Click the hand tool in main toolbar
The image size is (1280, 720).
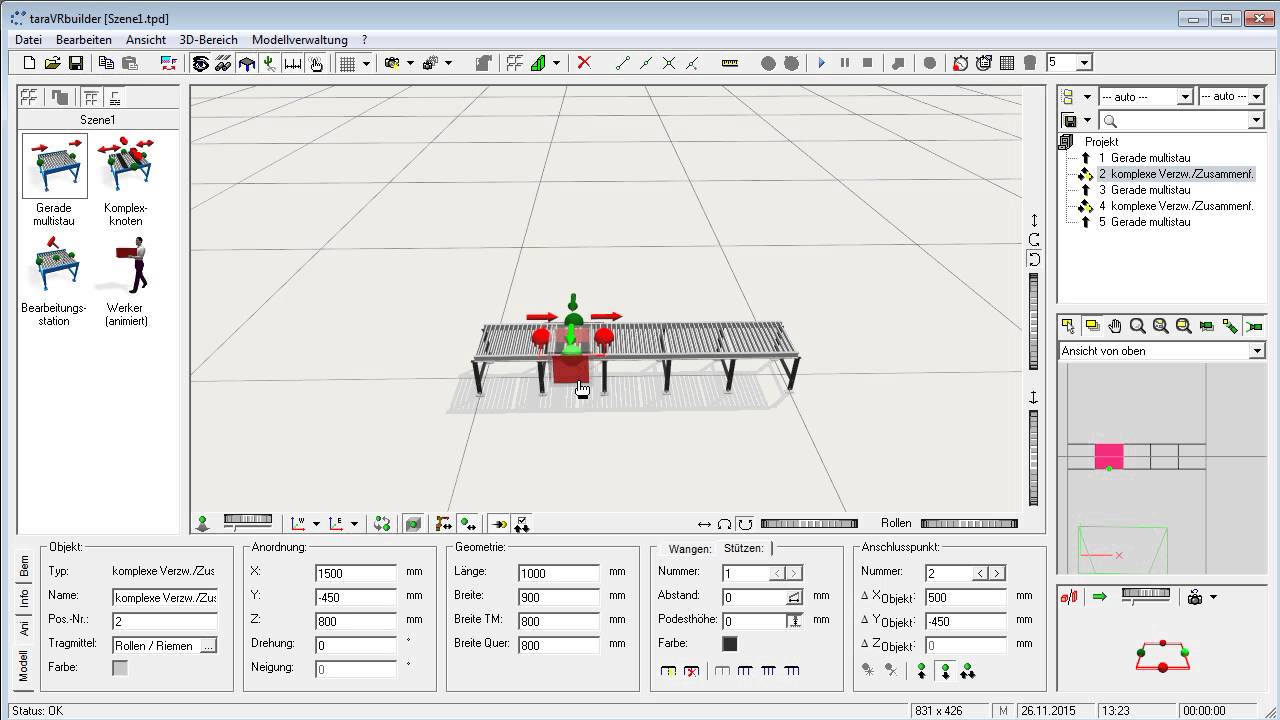pyautogui.click(x=316, y=63)
